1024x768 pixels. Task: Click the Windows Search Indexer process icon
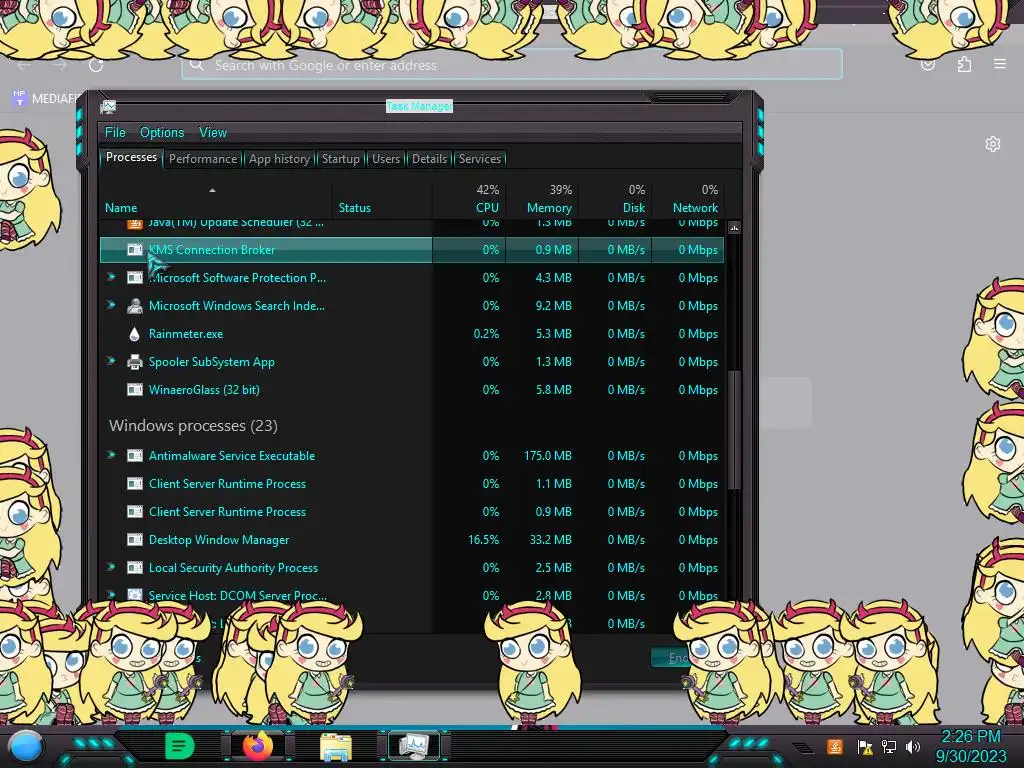[135, 306]
